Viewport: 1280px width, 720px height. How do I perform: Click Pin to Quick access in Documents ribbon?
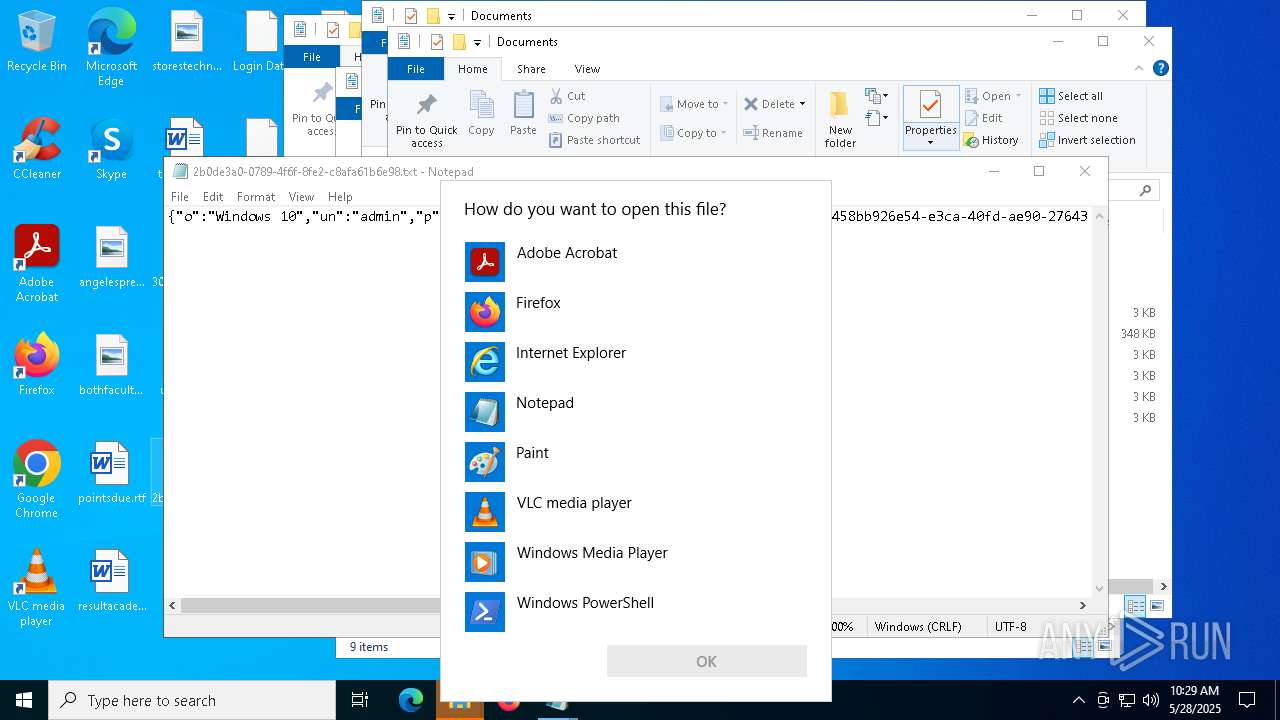pyautogui.click(x=426, y=120)
